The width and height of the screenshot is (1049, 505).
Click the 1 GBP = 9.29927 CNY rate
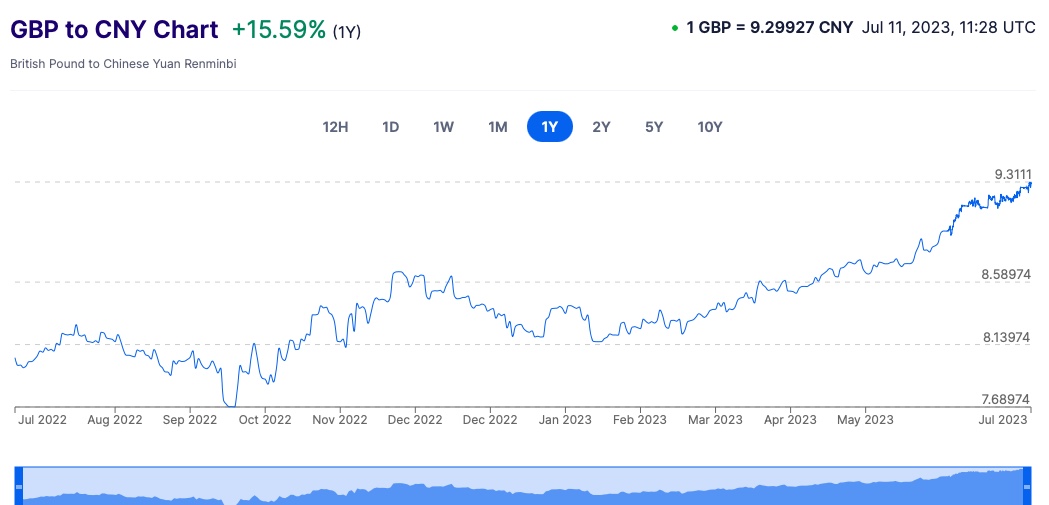tap(769, 27)
